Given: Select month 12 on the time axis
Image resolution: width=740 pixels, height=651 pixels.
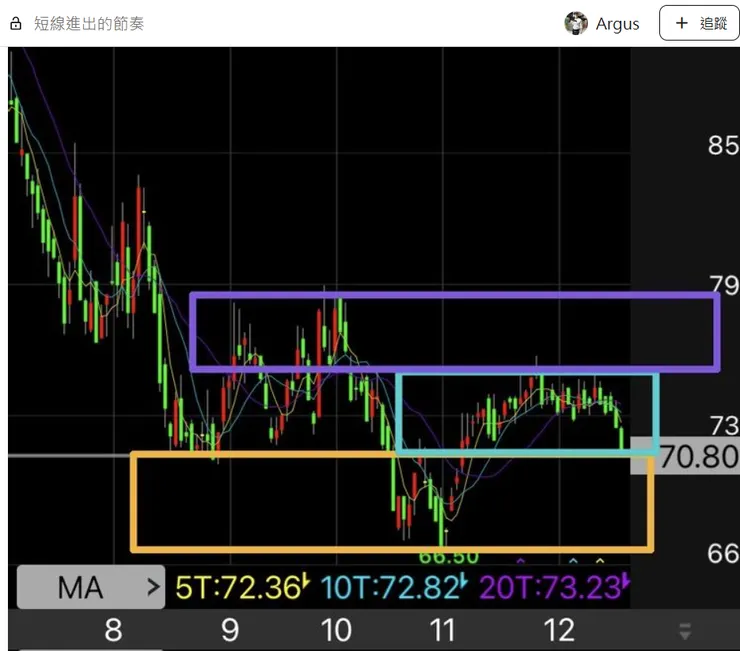Looking at the screenshot, I should [x=559, y=630].
